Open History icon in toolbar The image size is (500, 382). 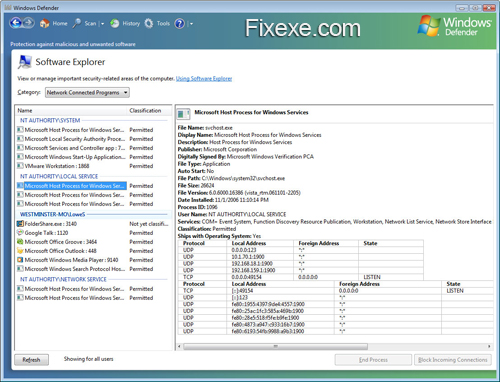(x=115, y=23)
